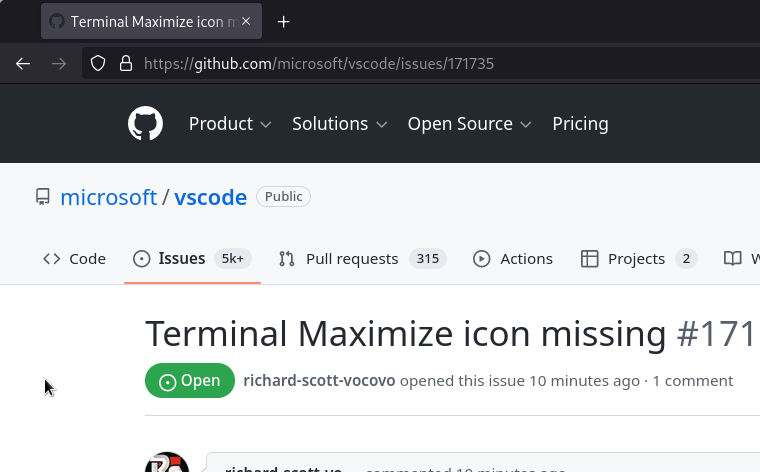Screen dimensions: 760x472
Task: Select the Issues tab
Action: [x=192, y=259]
